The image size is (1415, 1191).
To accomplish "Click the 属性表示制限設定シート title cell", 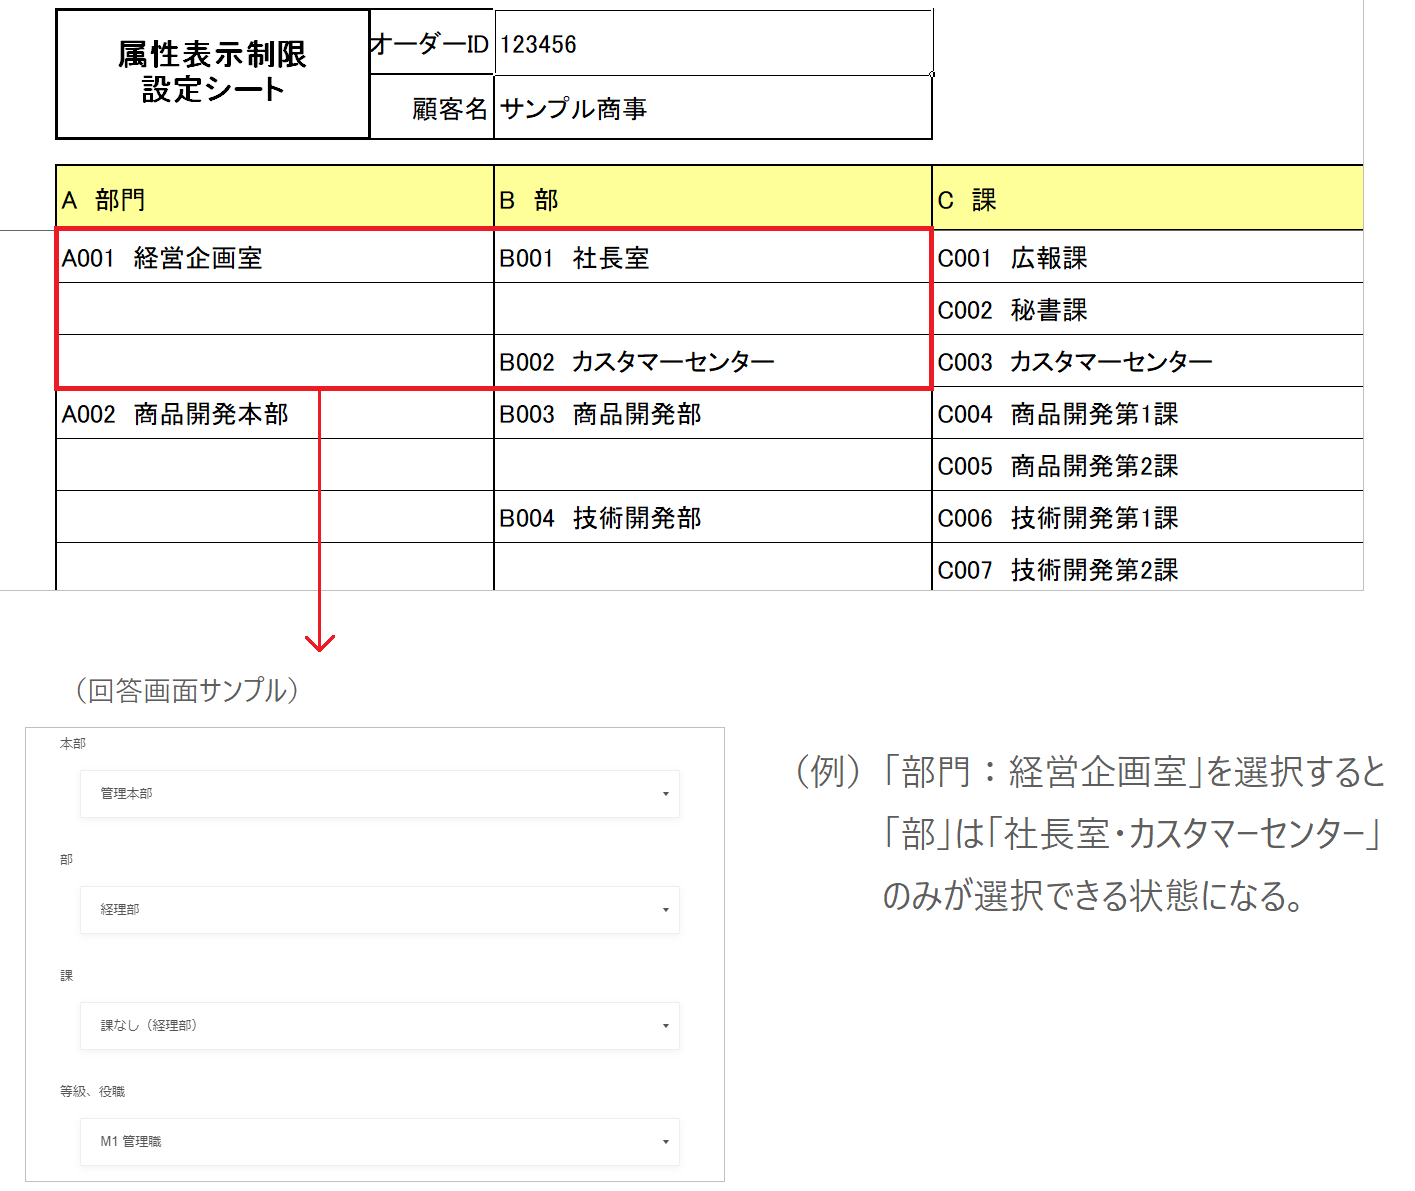I will pos(212,73).
